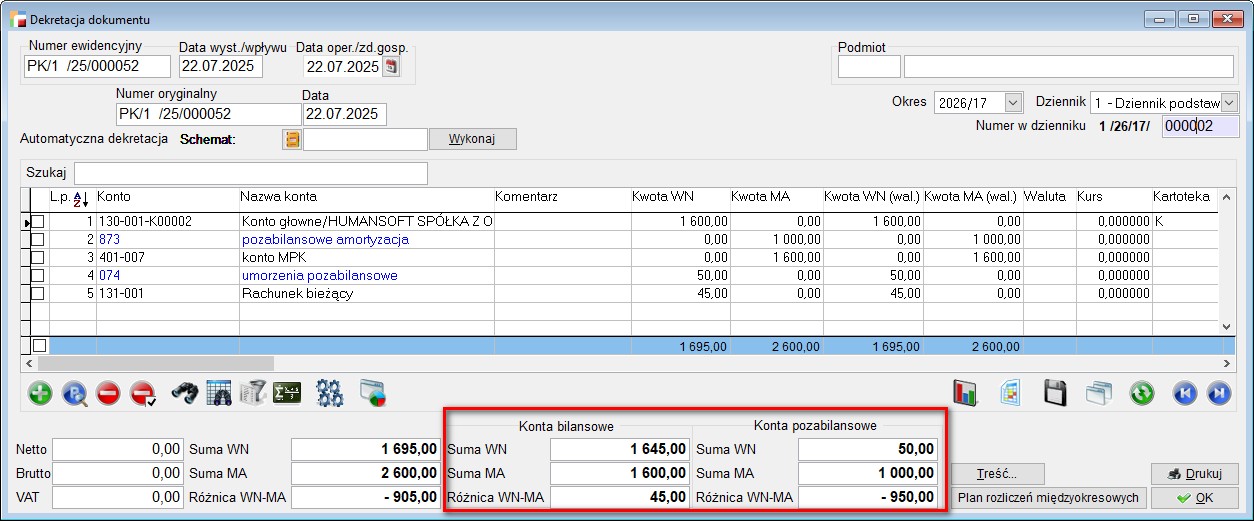Click into the Szukaj search field
Viewport: 1254px width, 521px height.
point(250,173)
